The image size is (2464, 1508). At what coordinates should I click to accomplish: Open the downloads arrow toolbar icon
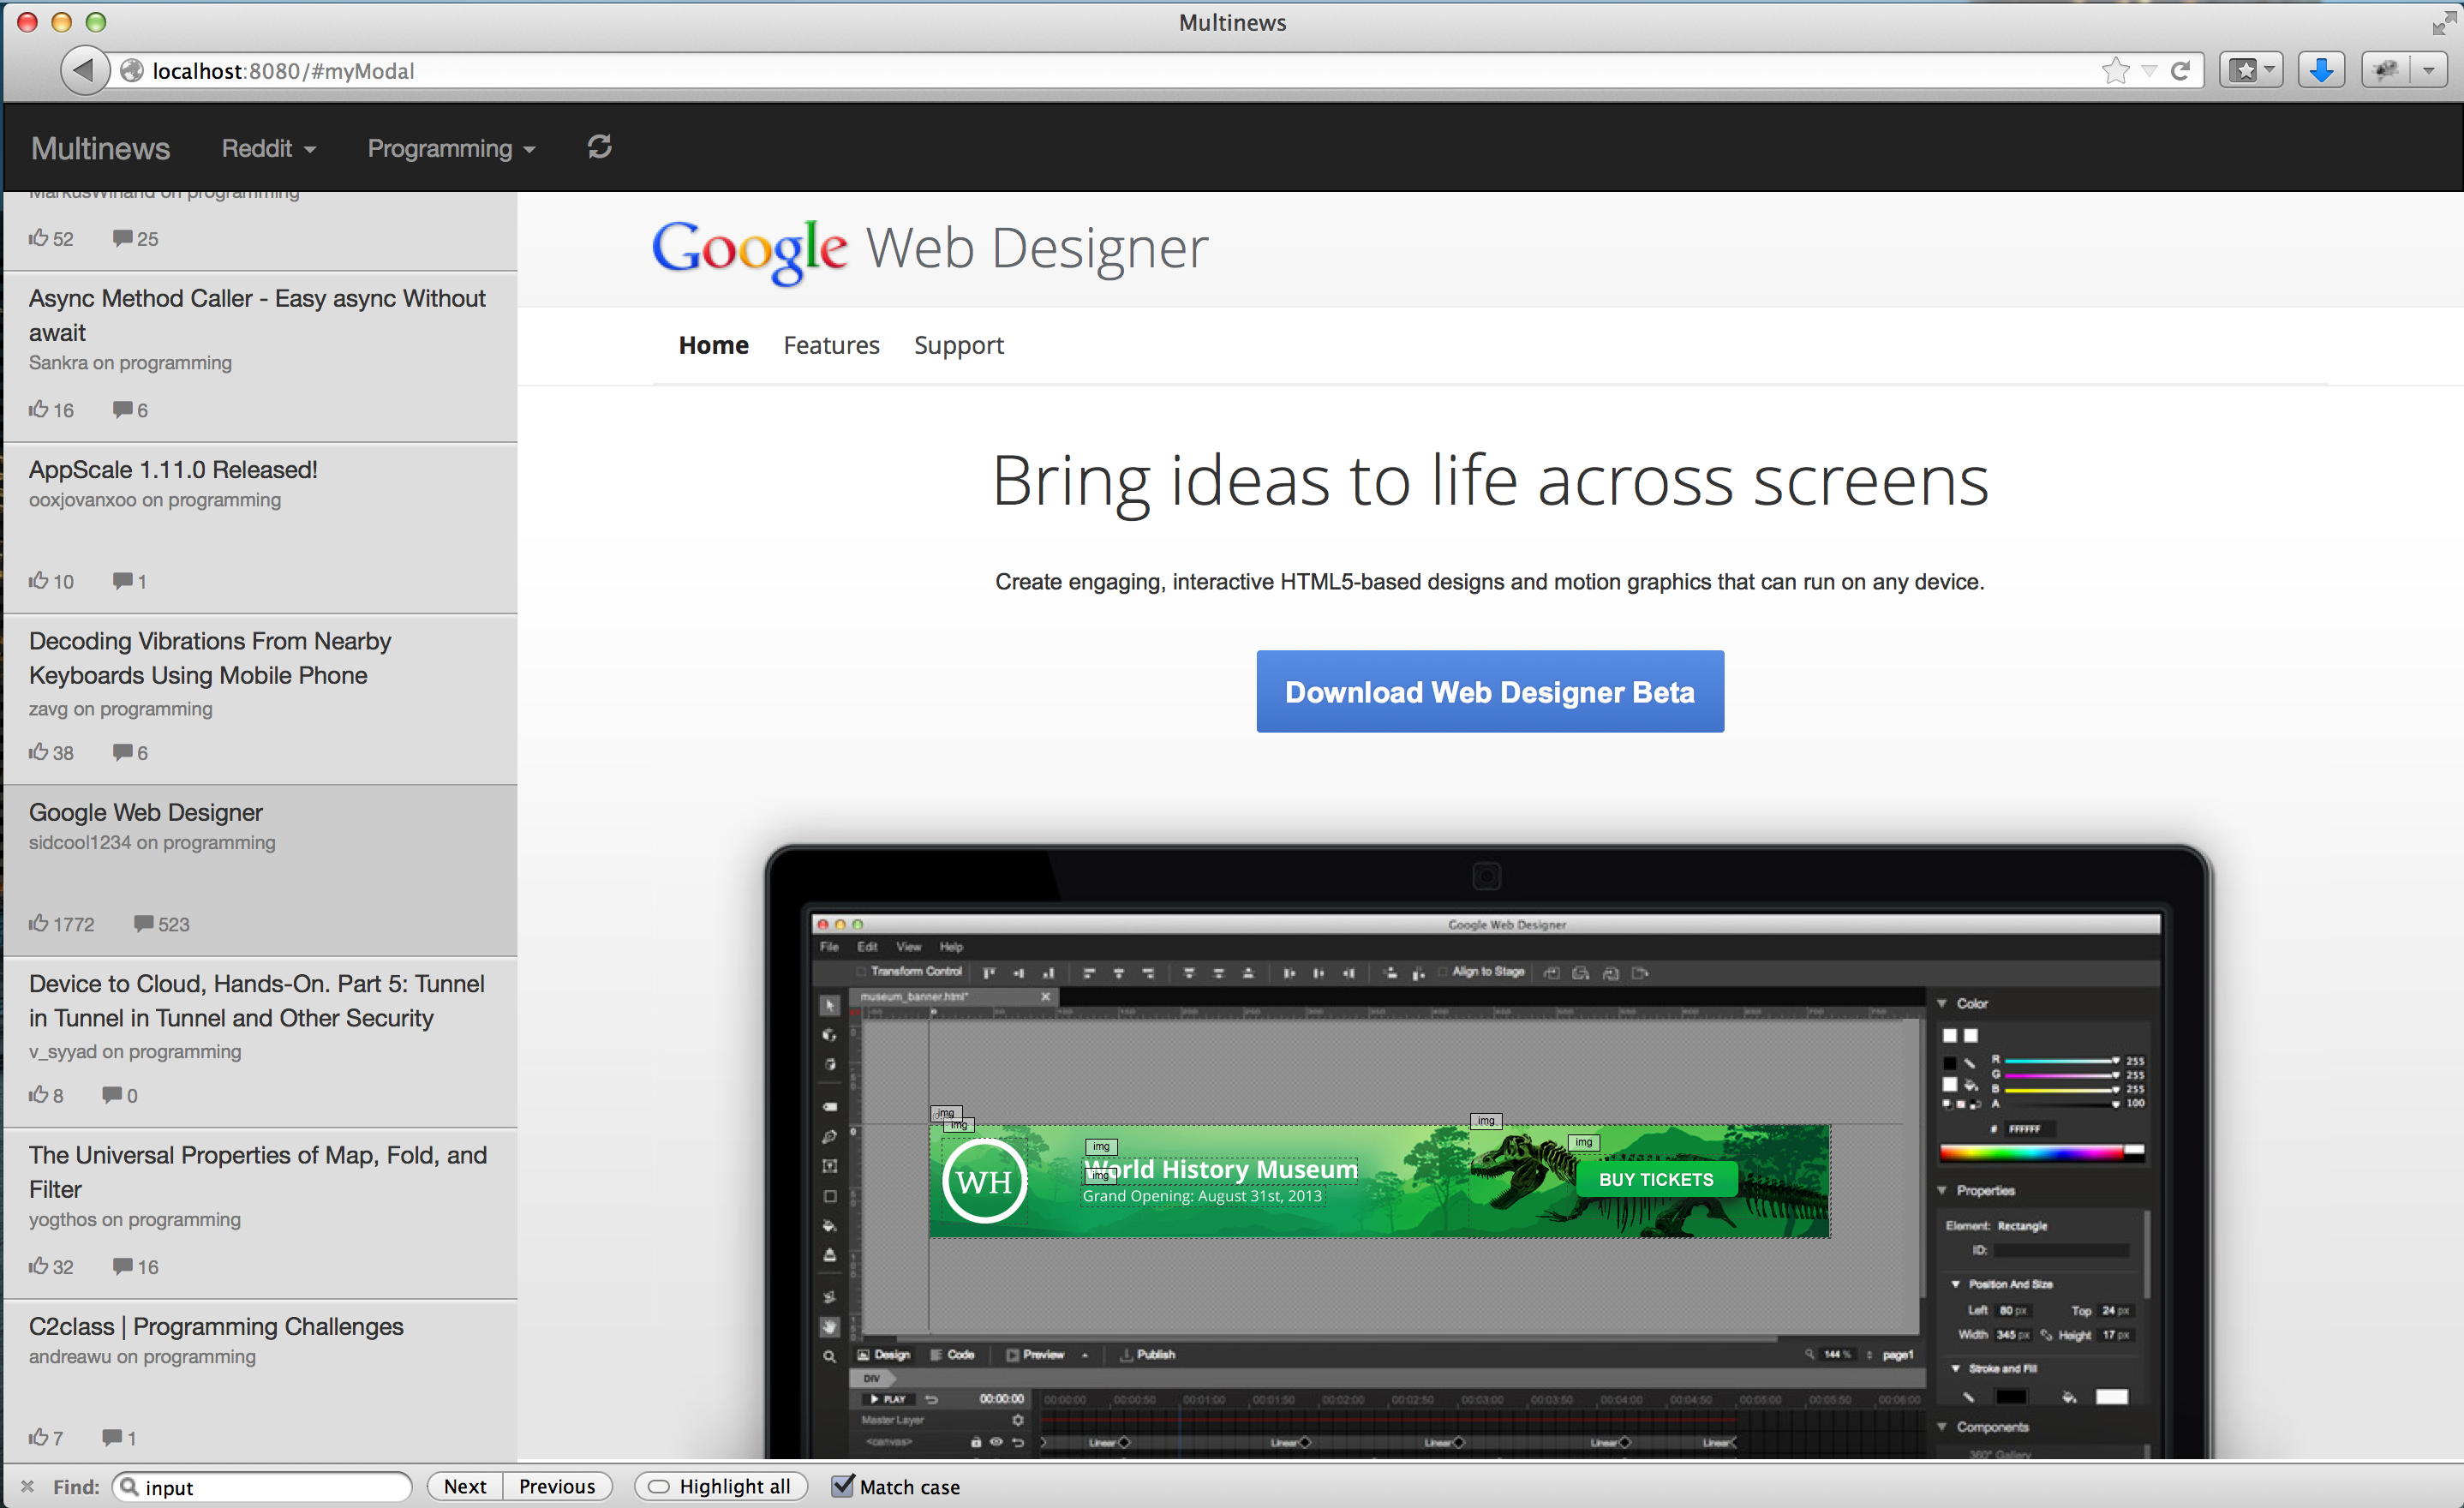(2321, 70)
